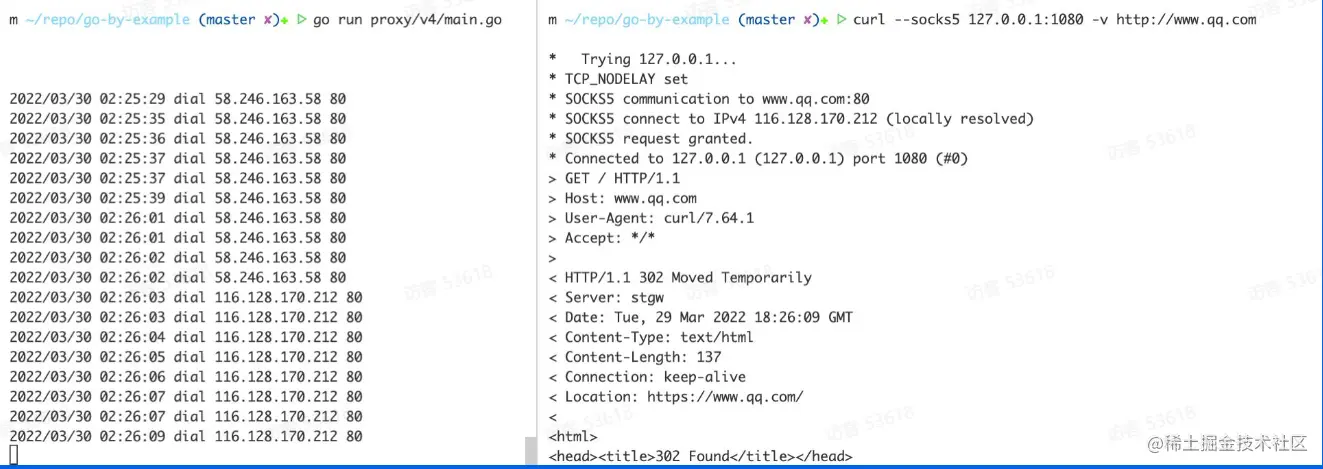1323x469 pixels.
Task: Click the scrollbar thumb between the panes
Action: [x=530, y=451]
